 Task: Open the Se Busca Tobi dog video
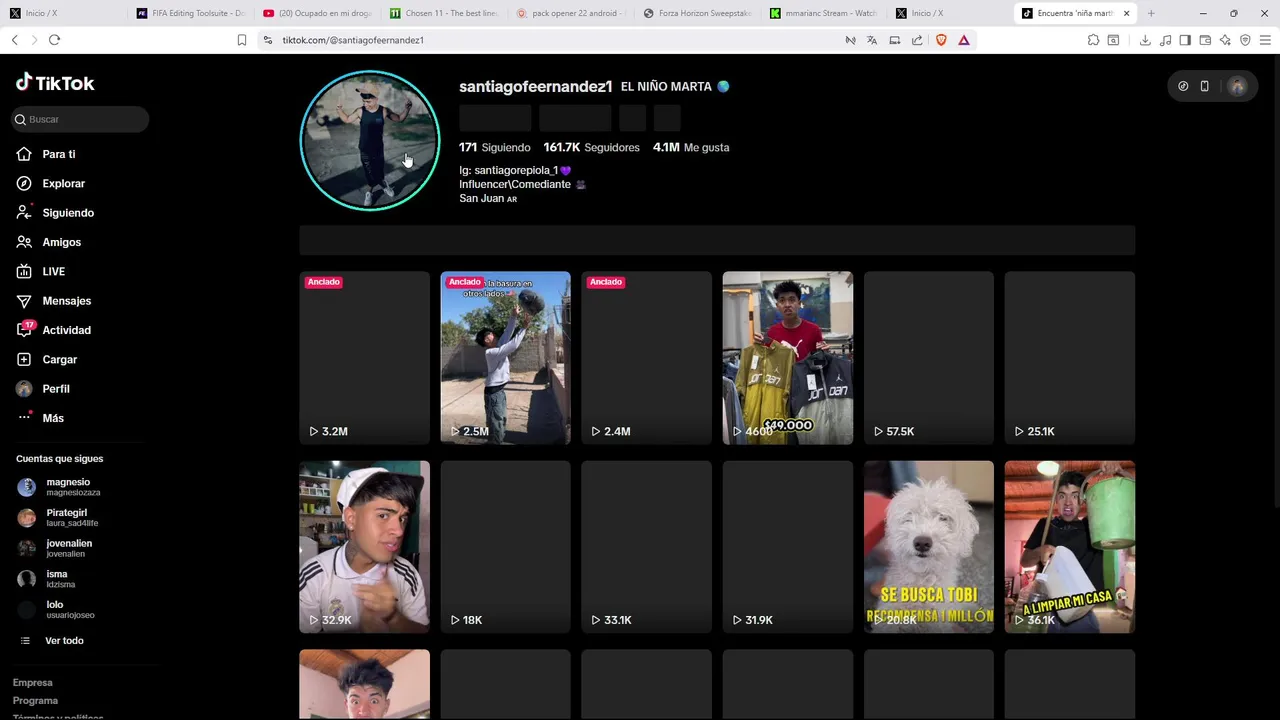tap(928, 547)
